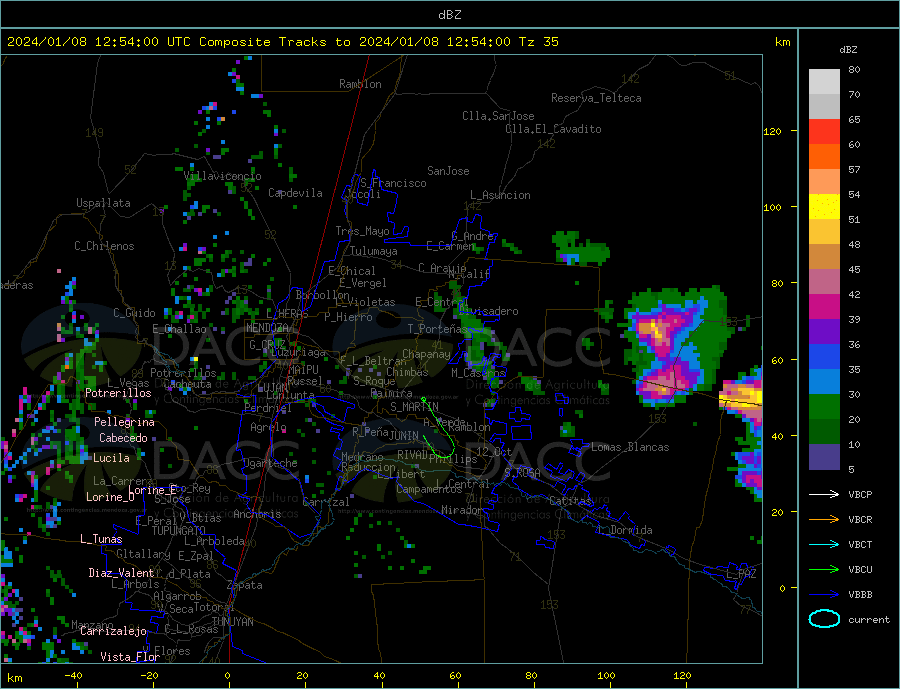Click the Catitas label on map
The width and height of the screenshot is (900, 689).
pos(570,501)
